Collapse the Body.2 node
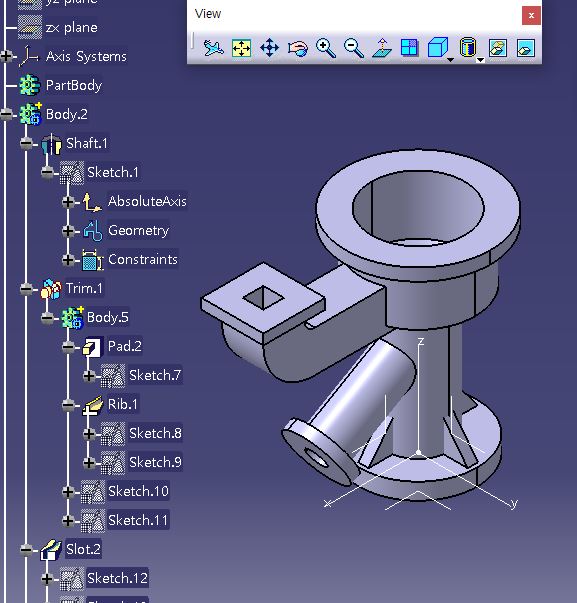577x603 pixels. tap(7, 114)
